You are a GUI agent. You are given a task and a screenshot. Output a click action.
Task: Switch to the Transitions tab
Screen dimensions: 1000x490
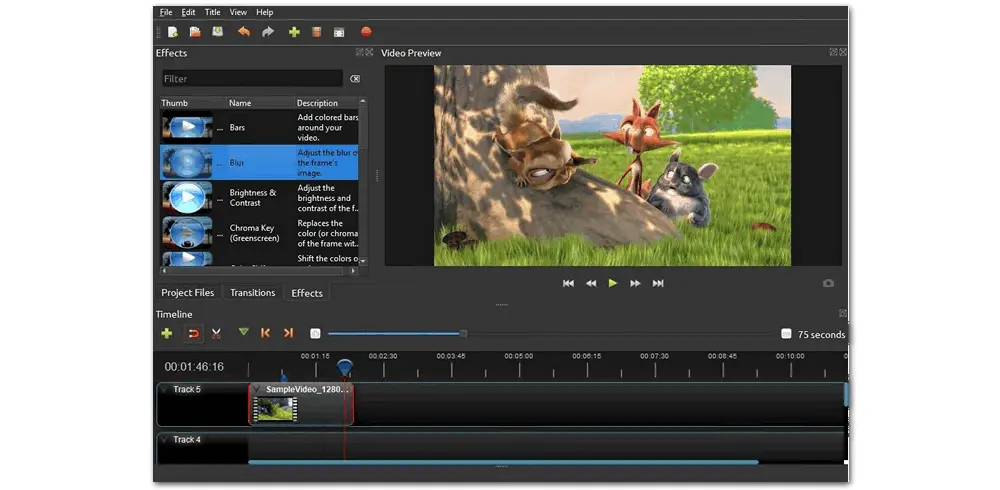click(253, 292)
